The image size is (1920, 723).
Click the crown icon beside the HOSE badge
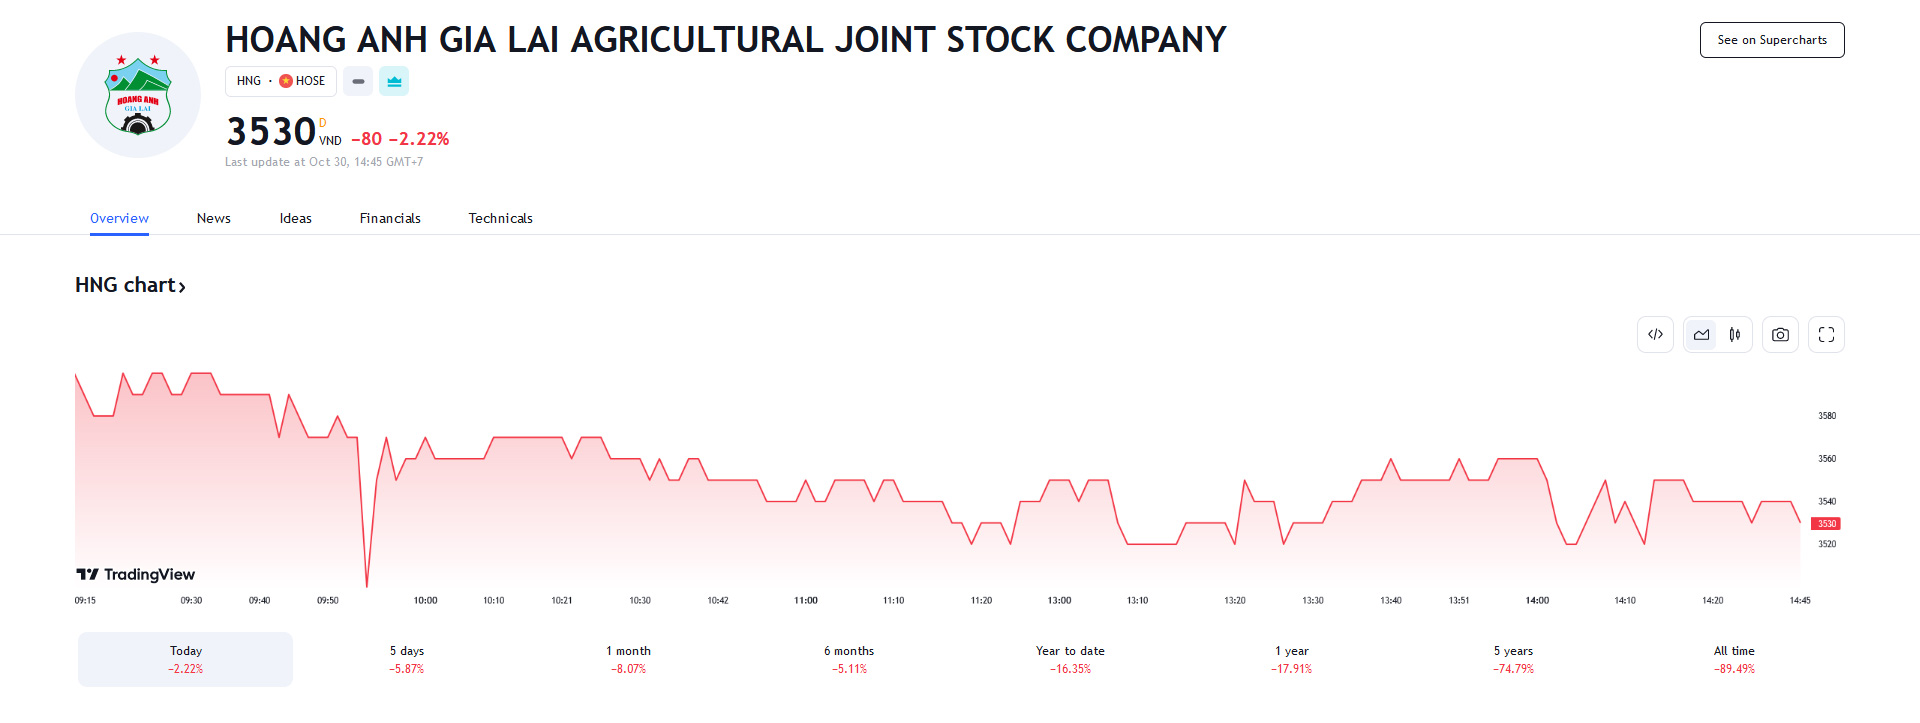point(394,81)
